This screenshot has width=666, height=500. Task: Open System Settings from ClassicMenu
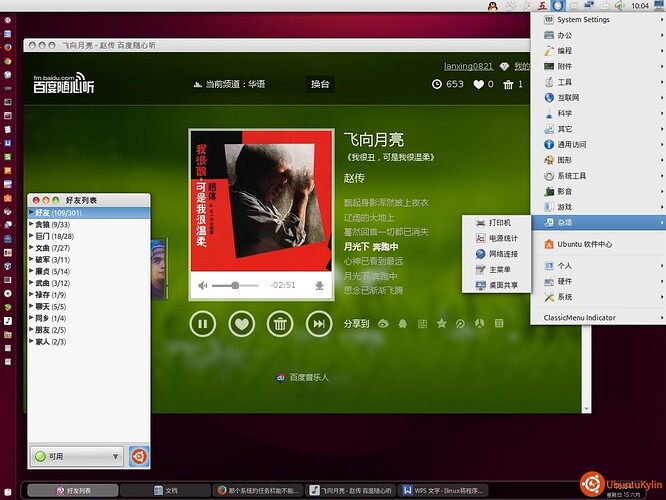tap(583, 19)
